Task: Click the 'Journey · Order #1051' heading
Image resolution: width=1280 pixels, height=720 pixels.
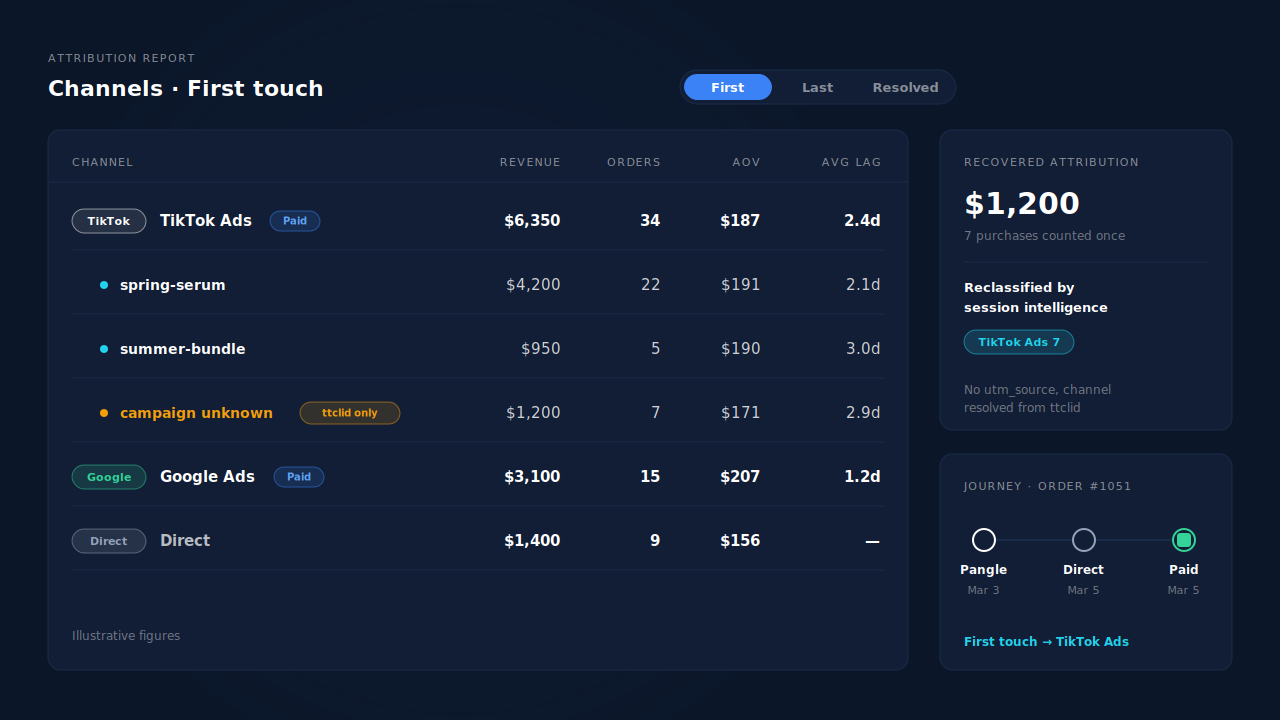Action: pos(1048,486)
